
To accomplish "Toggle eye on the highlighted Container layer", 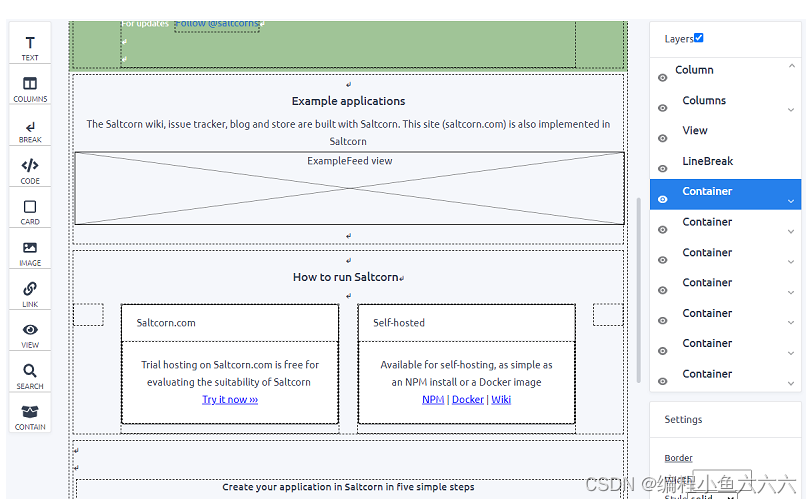I will point(662,199).
